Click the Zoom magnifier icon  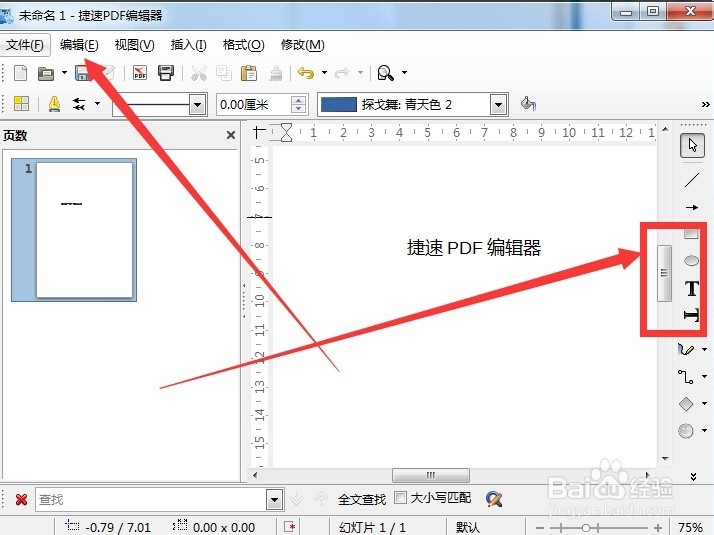click(386, 73)
